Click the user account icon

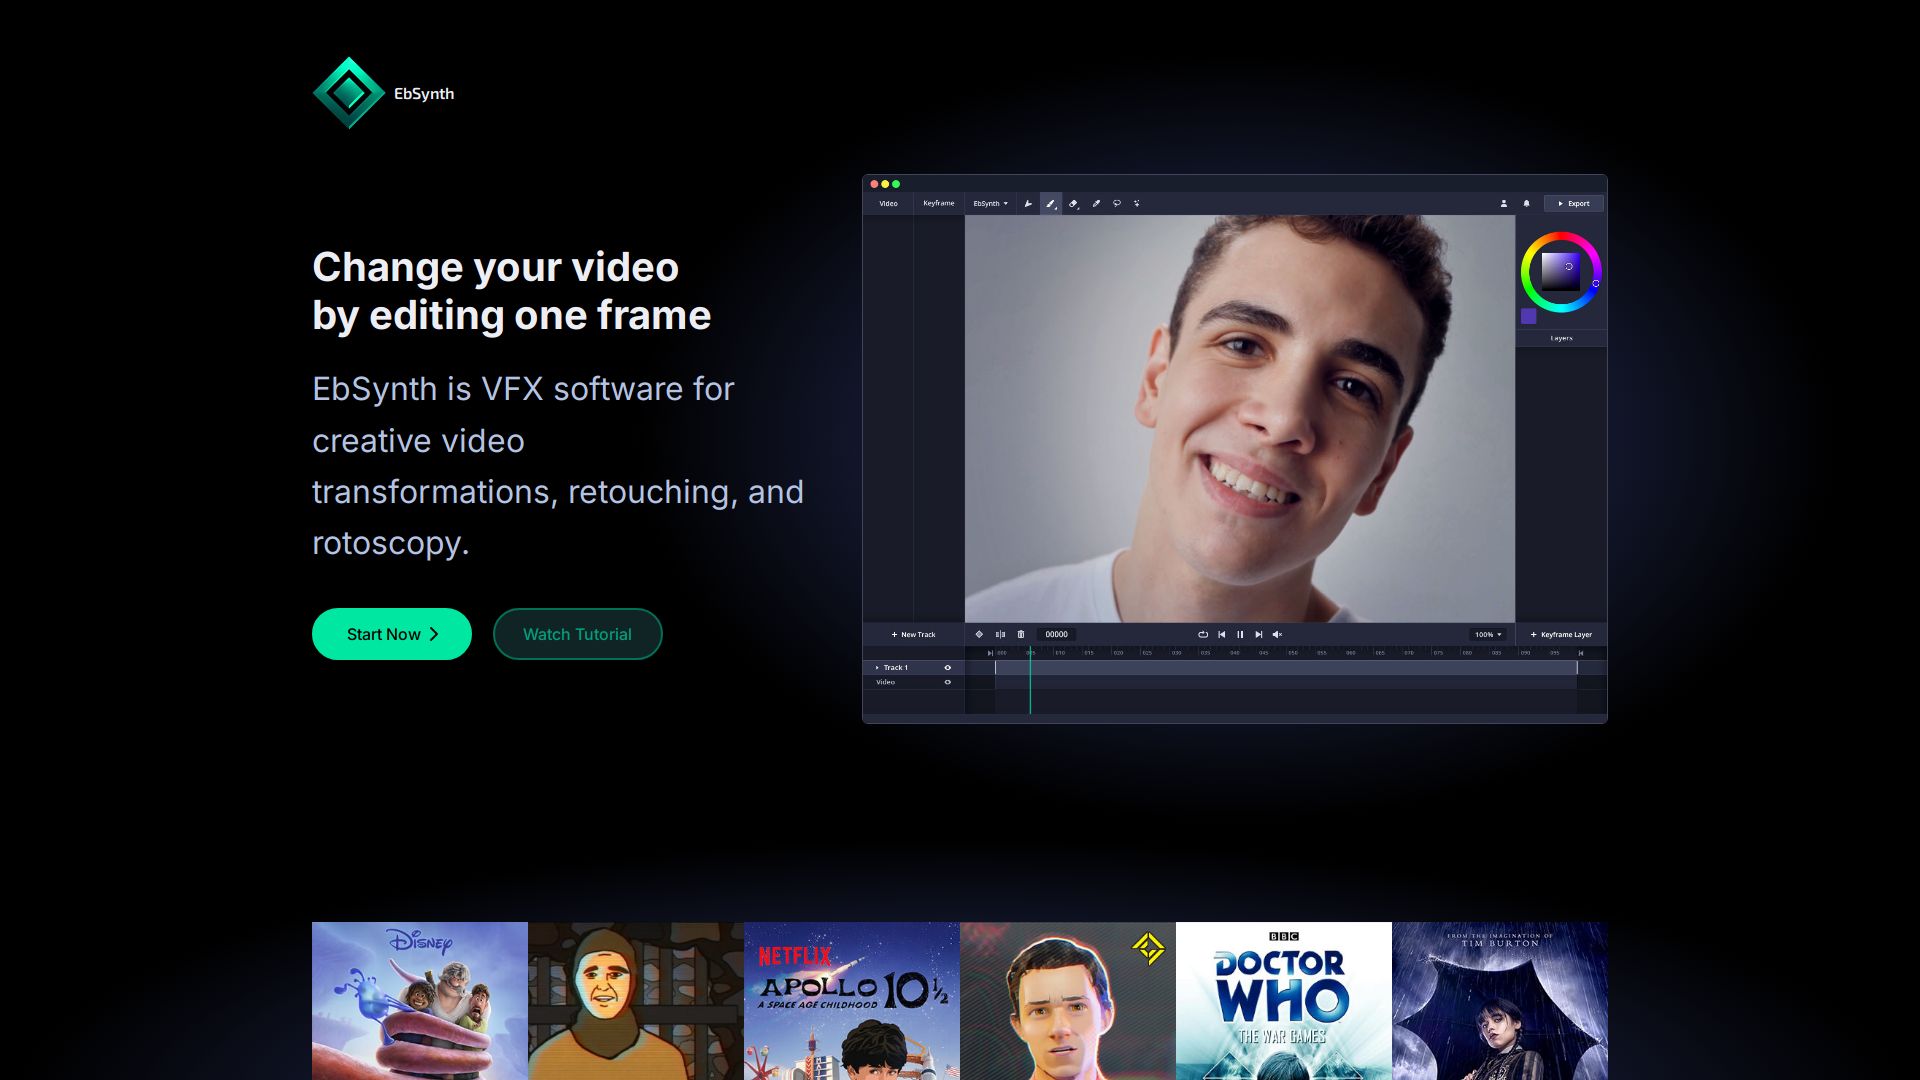point(1503,204)
